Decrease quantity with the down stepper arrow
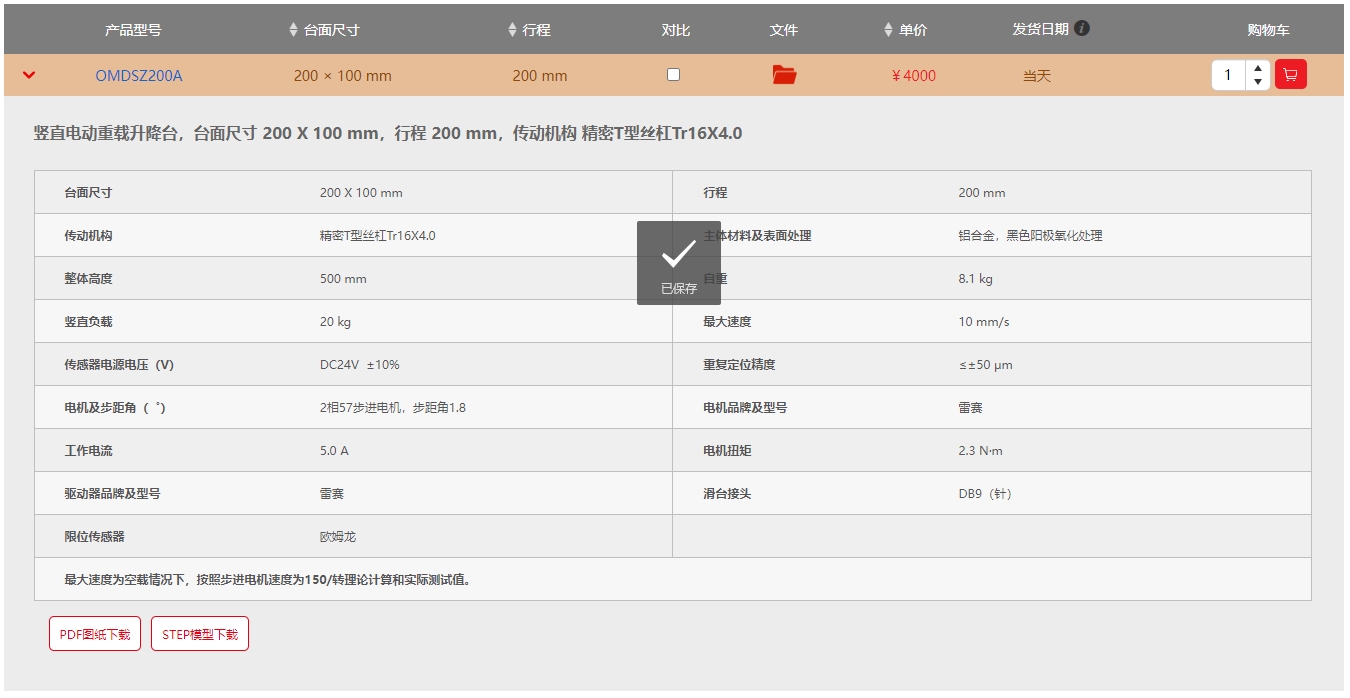The height and width of the screenshot is (698, 1350). coord(1257,82)
